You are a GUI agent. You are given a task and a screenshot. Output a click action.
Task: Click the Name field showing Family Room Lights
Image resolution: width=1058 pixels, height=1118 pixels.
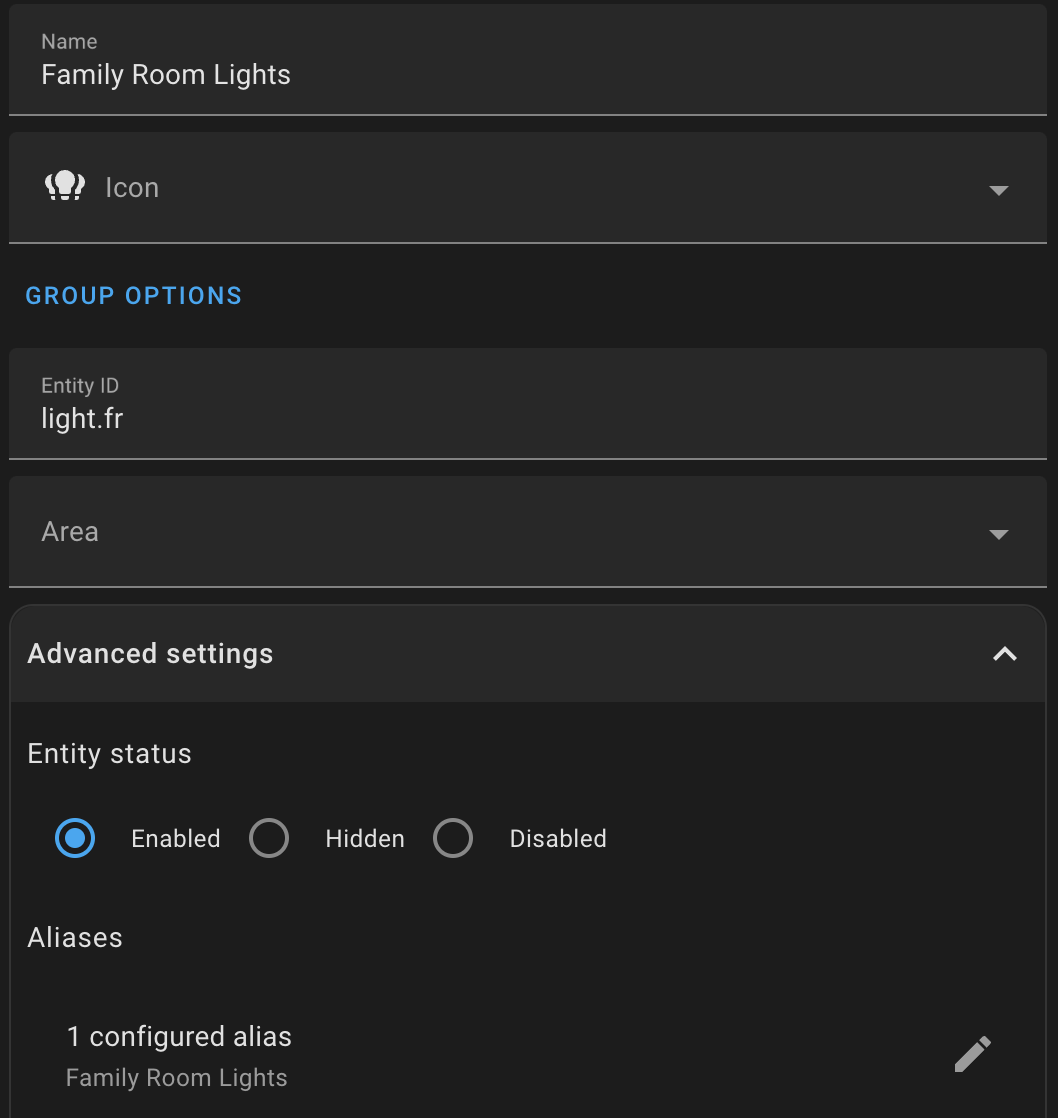pyautogui.click(x=166, y=74)
